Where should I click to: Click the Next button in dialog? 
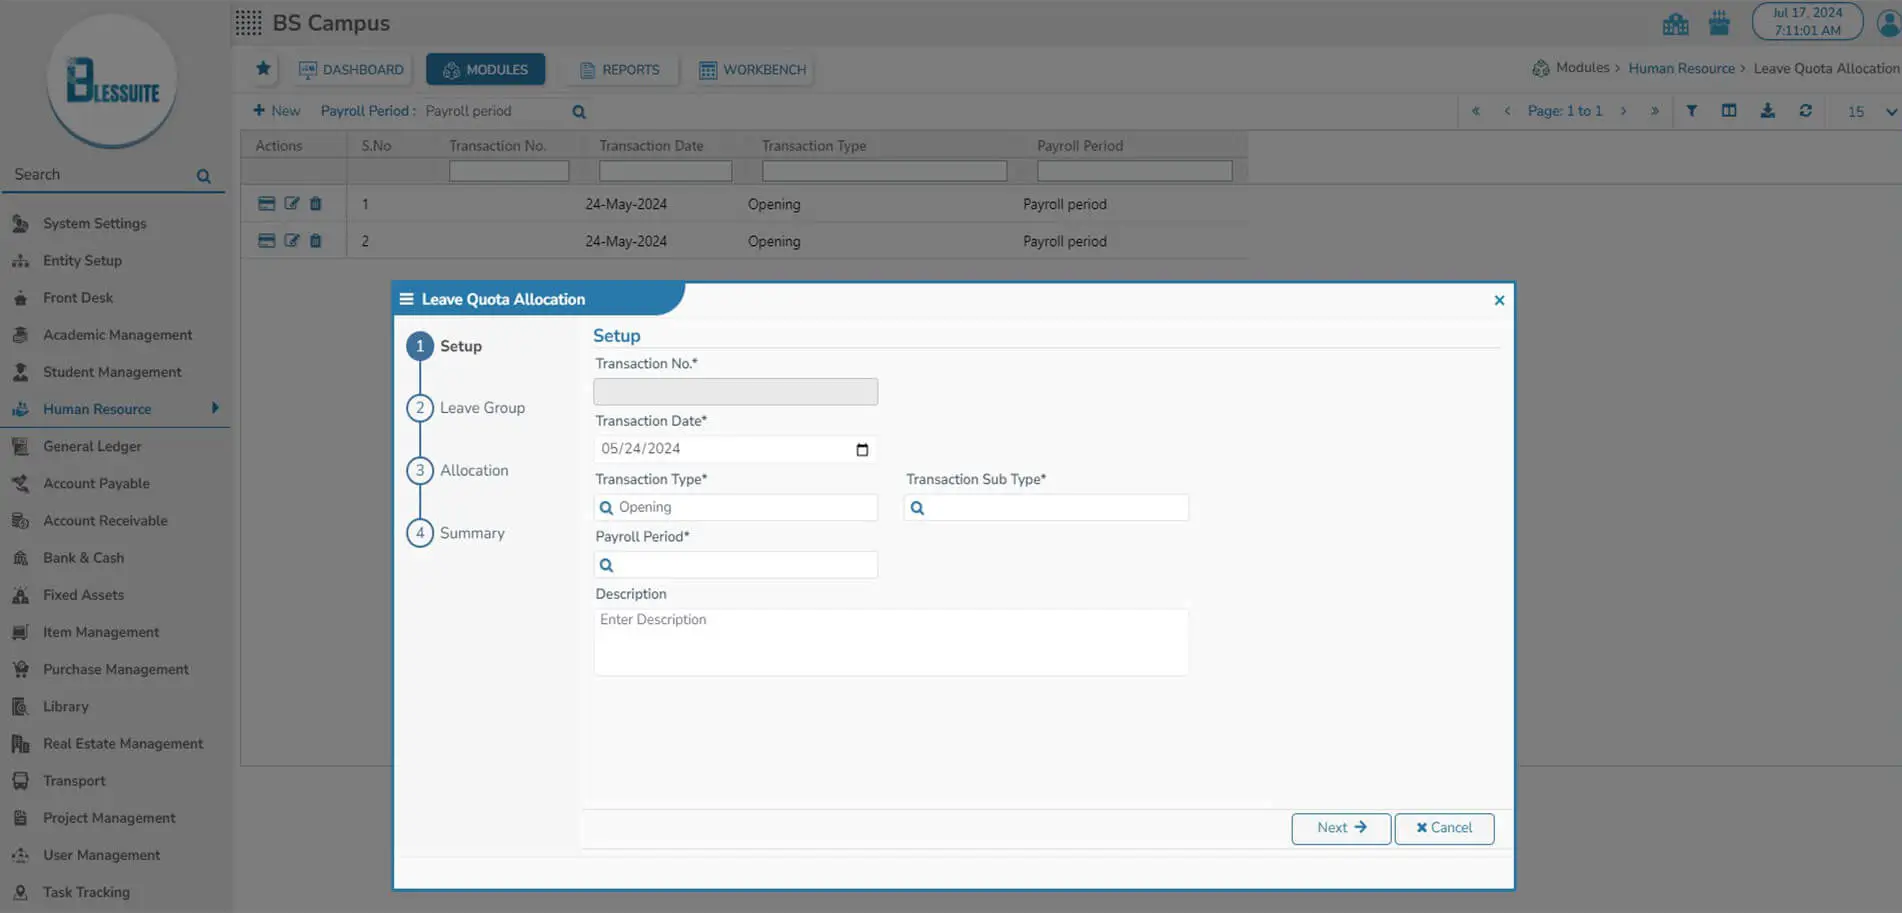tap(1340, 828)
